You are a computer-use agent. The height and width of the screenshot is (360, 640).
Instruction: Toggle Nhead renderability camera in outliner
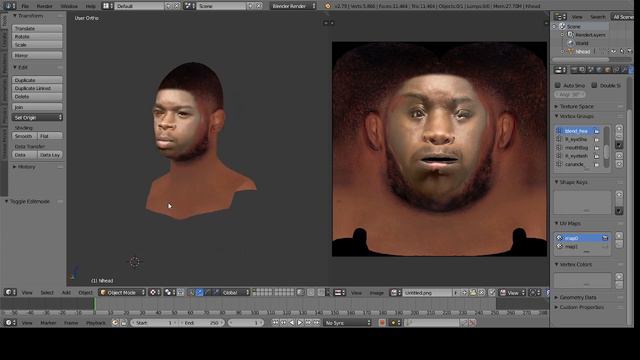pos(630,51)
